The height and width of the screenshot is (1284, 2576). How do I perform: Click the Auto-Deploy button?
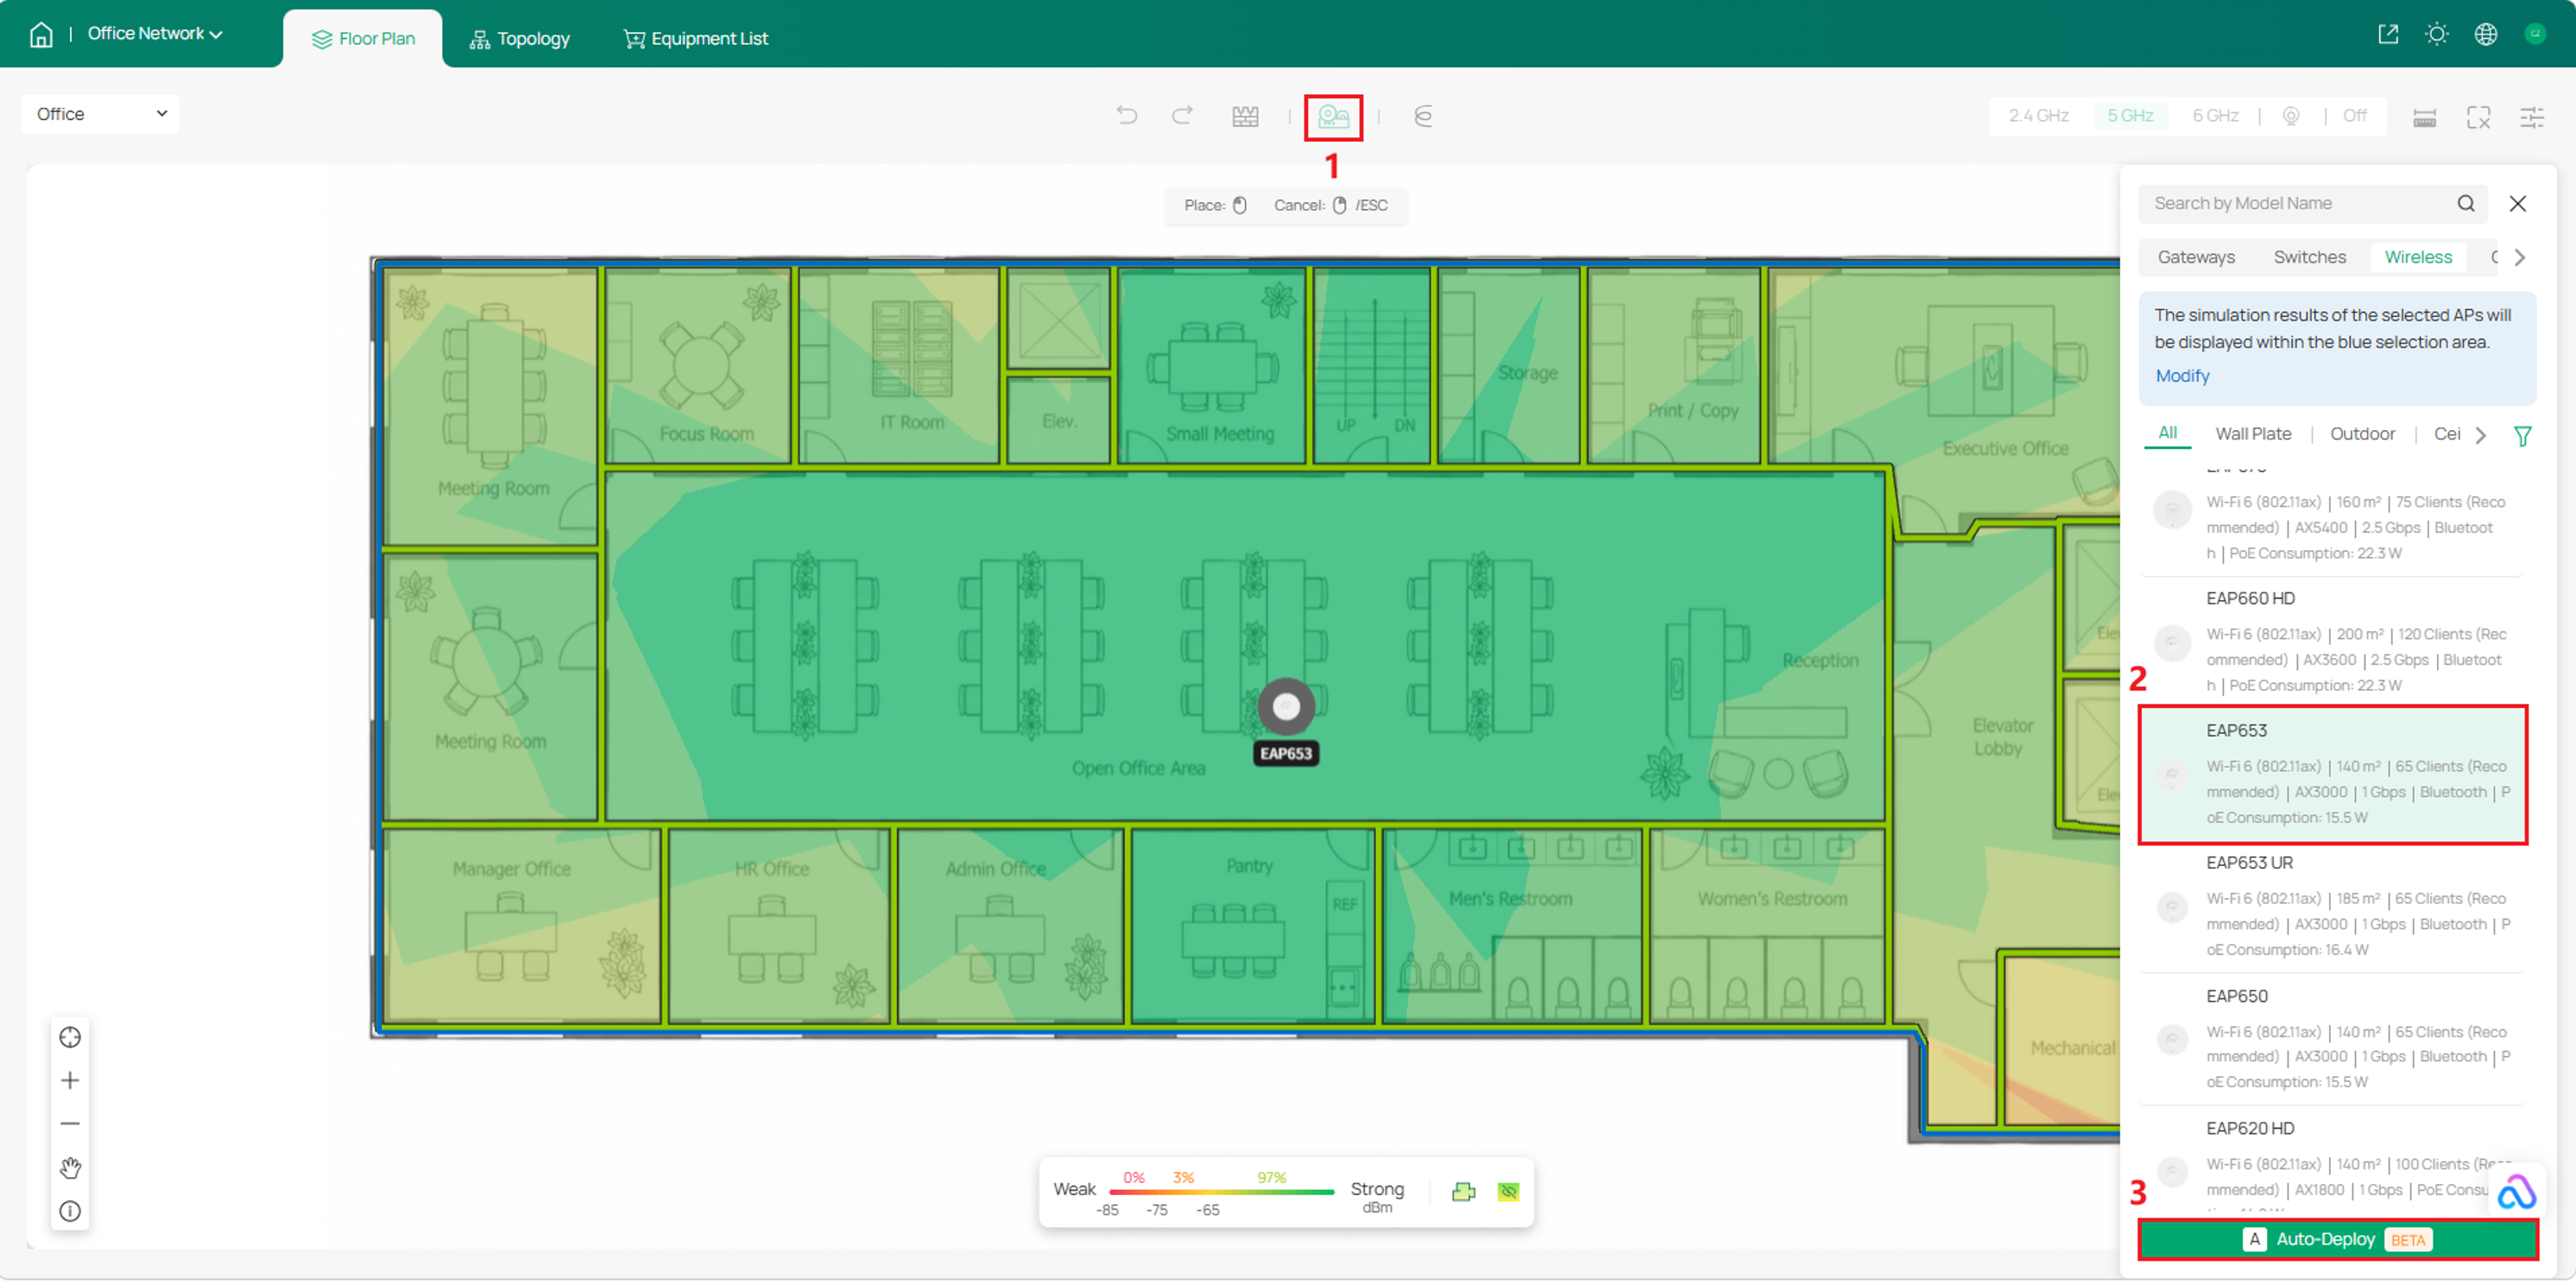[2337, 1241]
